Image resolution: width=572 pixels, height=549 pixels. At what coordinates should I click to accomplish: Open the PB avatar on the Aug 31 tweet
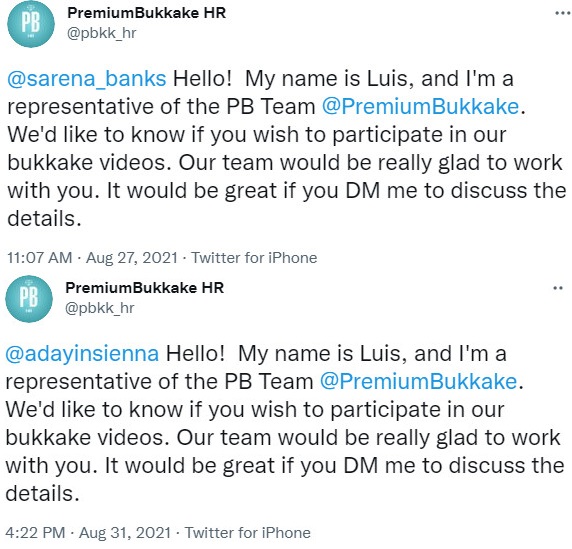click(x=29, y=299)
